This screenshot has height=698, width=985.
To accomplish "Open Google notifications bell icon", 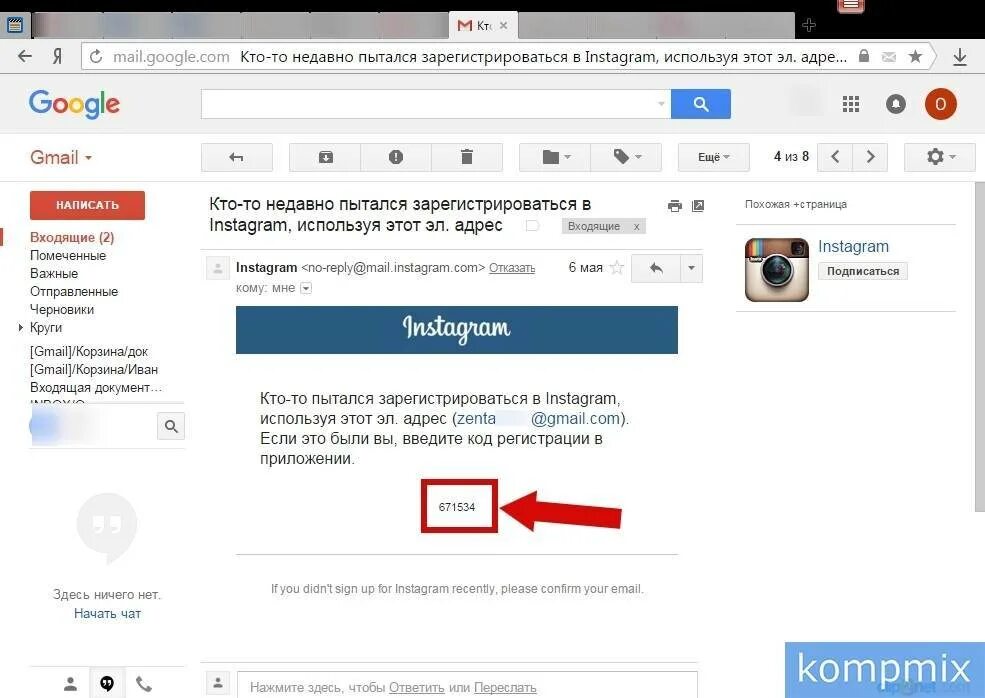I will click(x=896, y=104).
